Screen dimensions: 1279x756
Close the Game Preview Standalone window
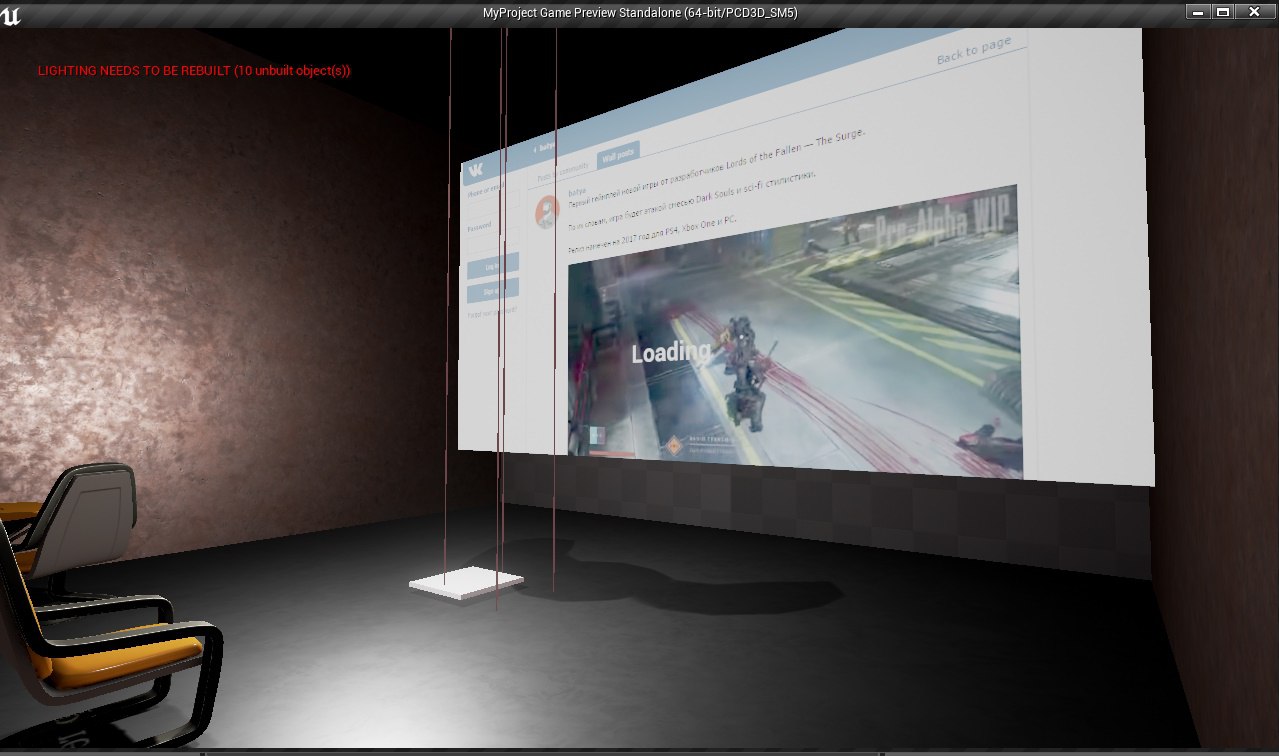point(1254,12)
